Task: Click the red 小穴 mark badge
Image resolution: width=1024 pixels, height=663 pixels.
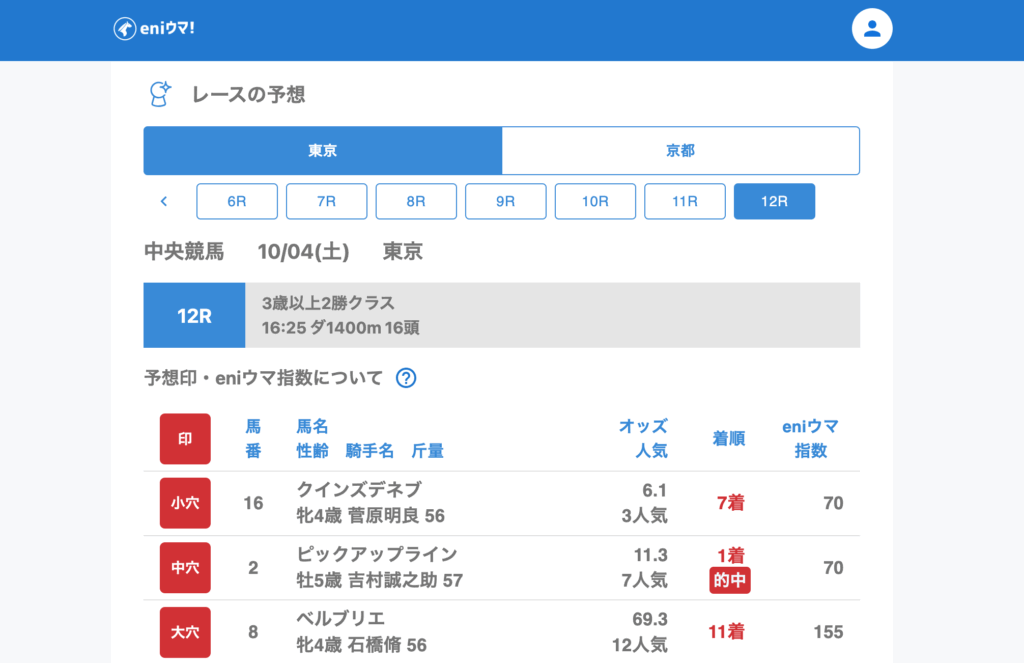Action: coord(185,503)
